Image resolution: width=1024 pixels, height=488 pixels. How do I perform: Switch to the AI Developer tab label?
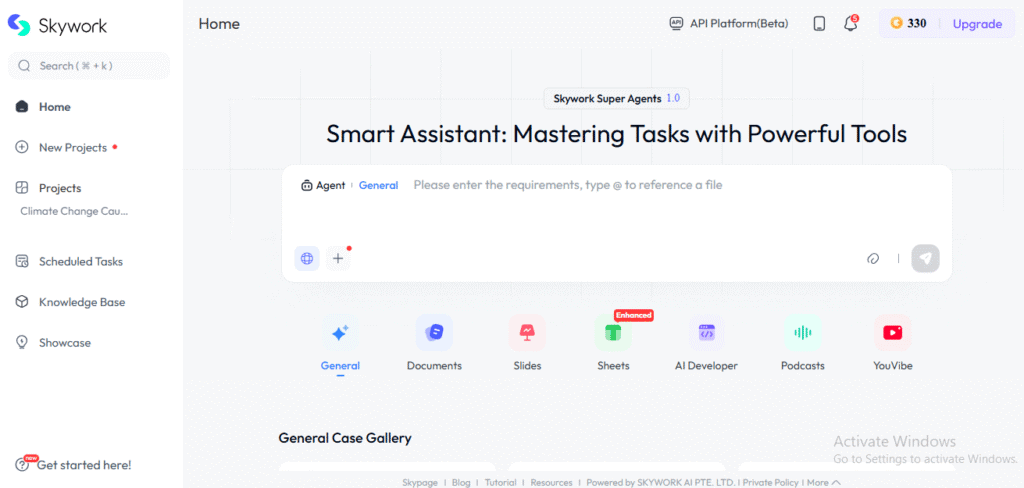point(707,366)
